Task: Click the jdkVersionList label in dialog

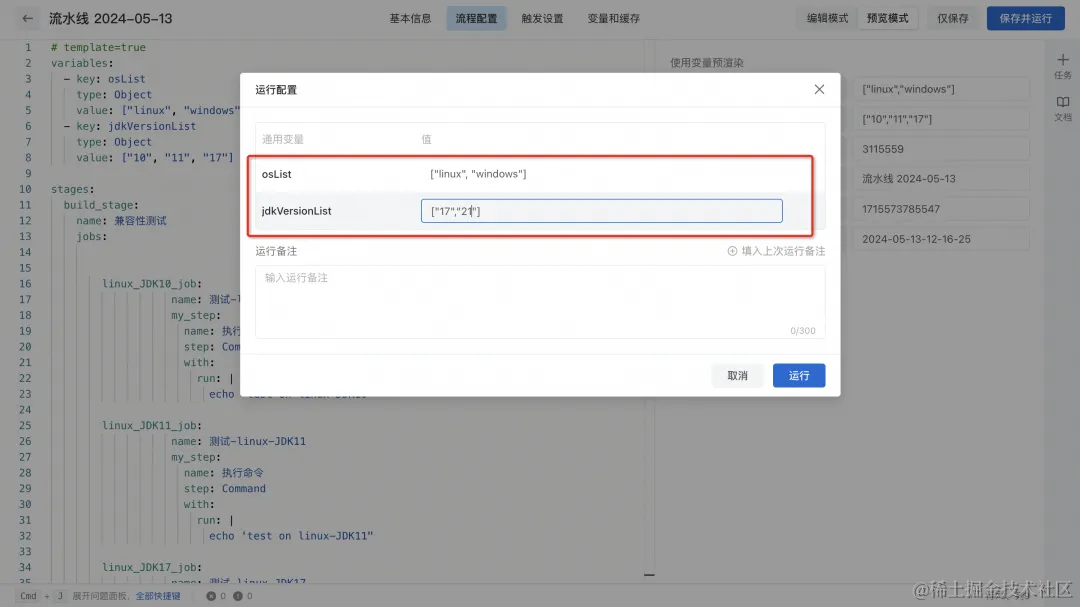Action: point(296,211)
